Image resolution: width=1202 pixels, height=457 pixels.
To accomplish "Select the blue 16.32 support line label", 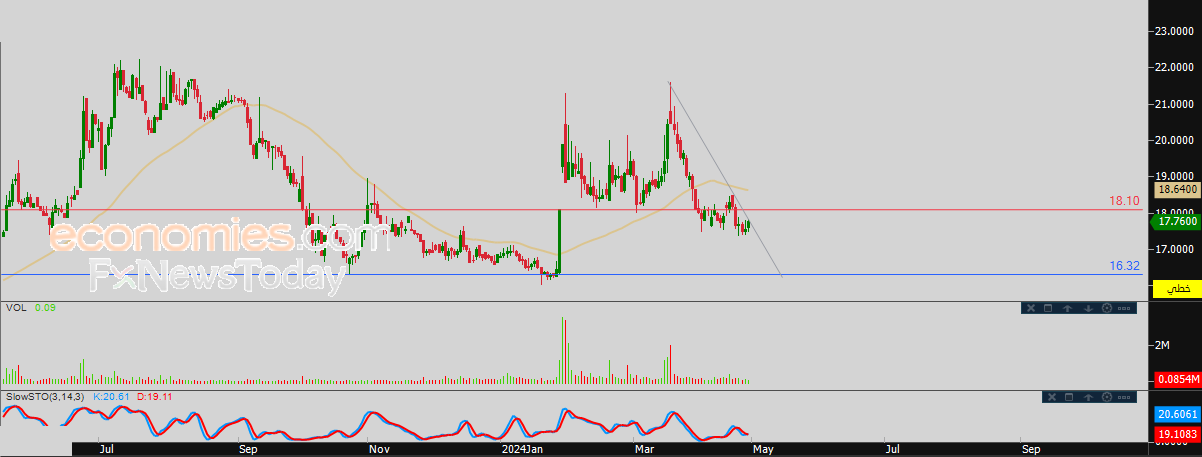I will (x=1123, y=266).
